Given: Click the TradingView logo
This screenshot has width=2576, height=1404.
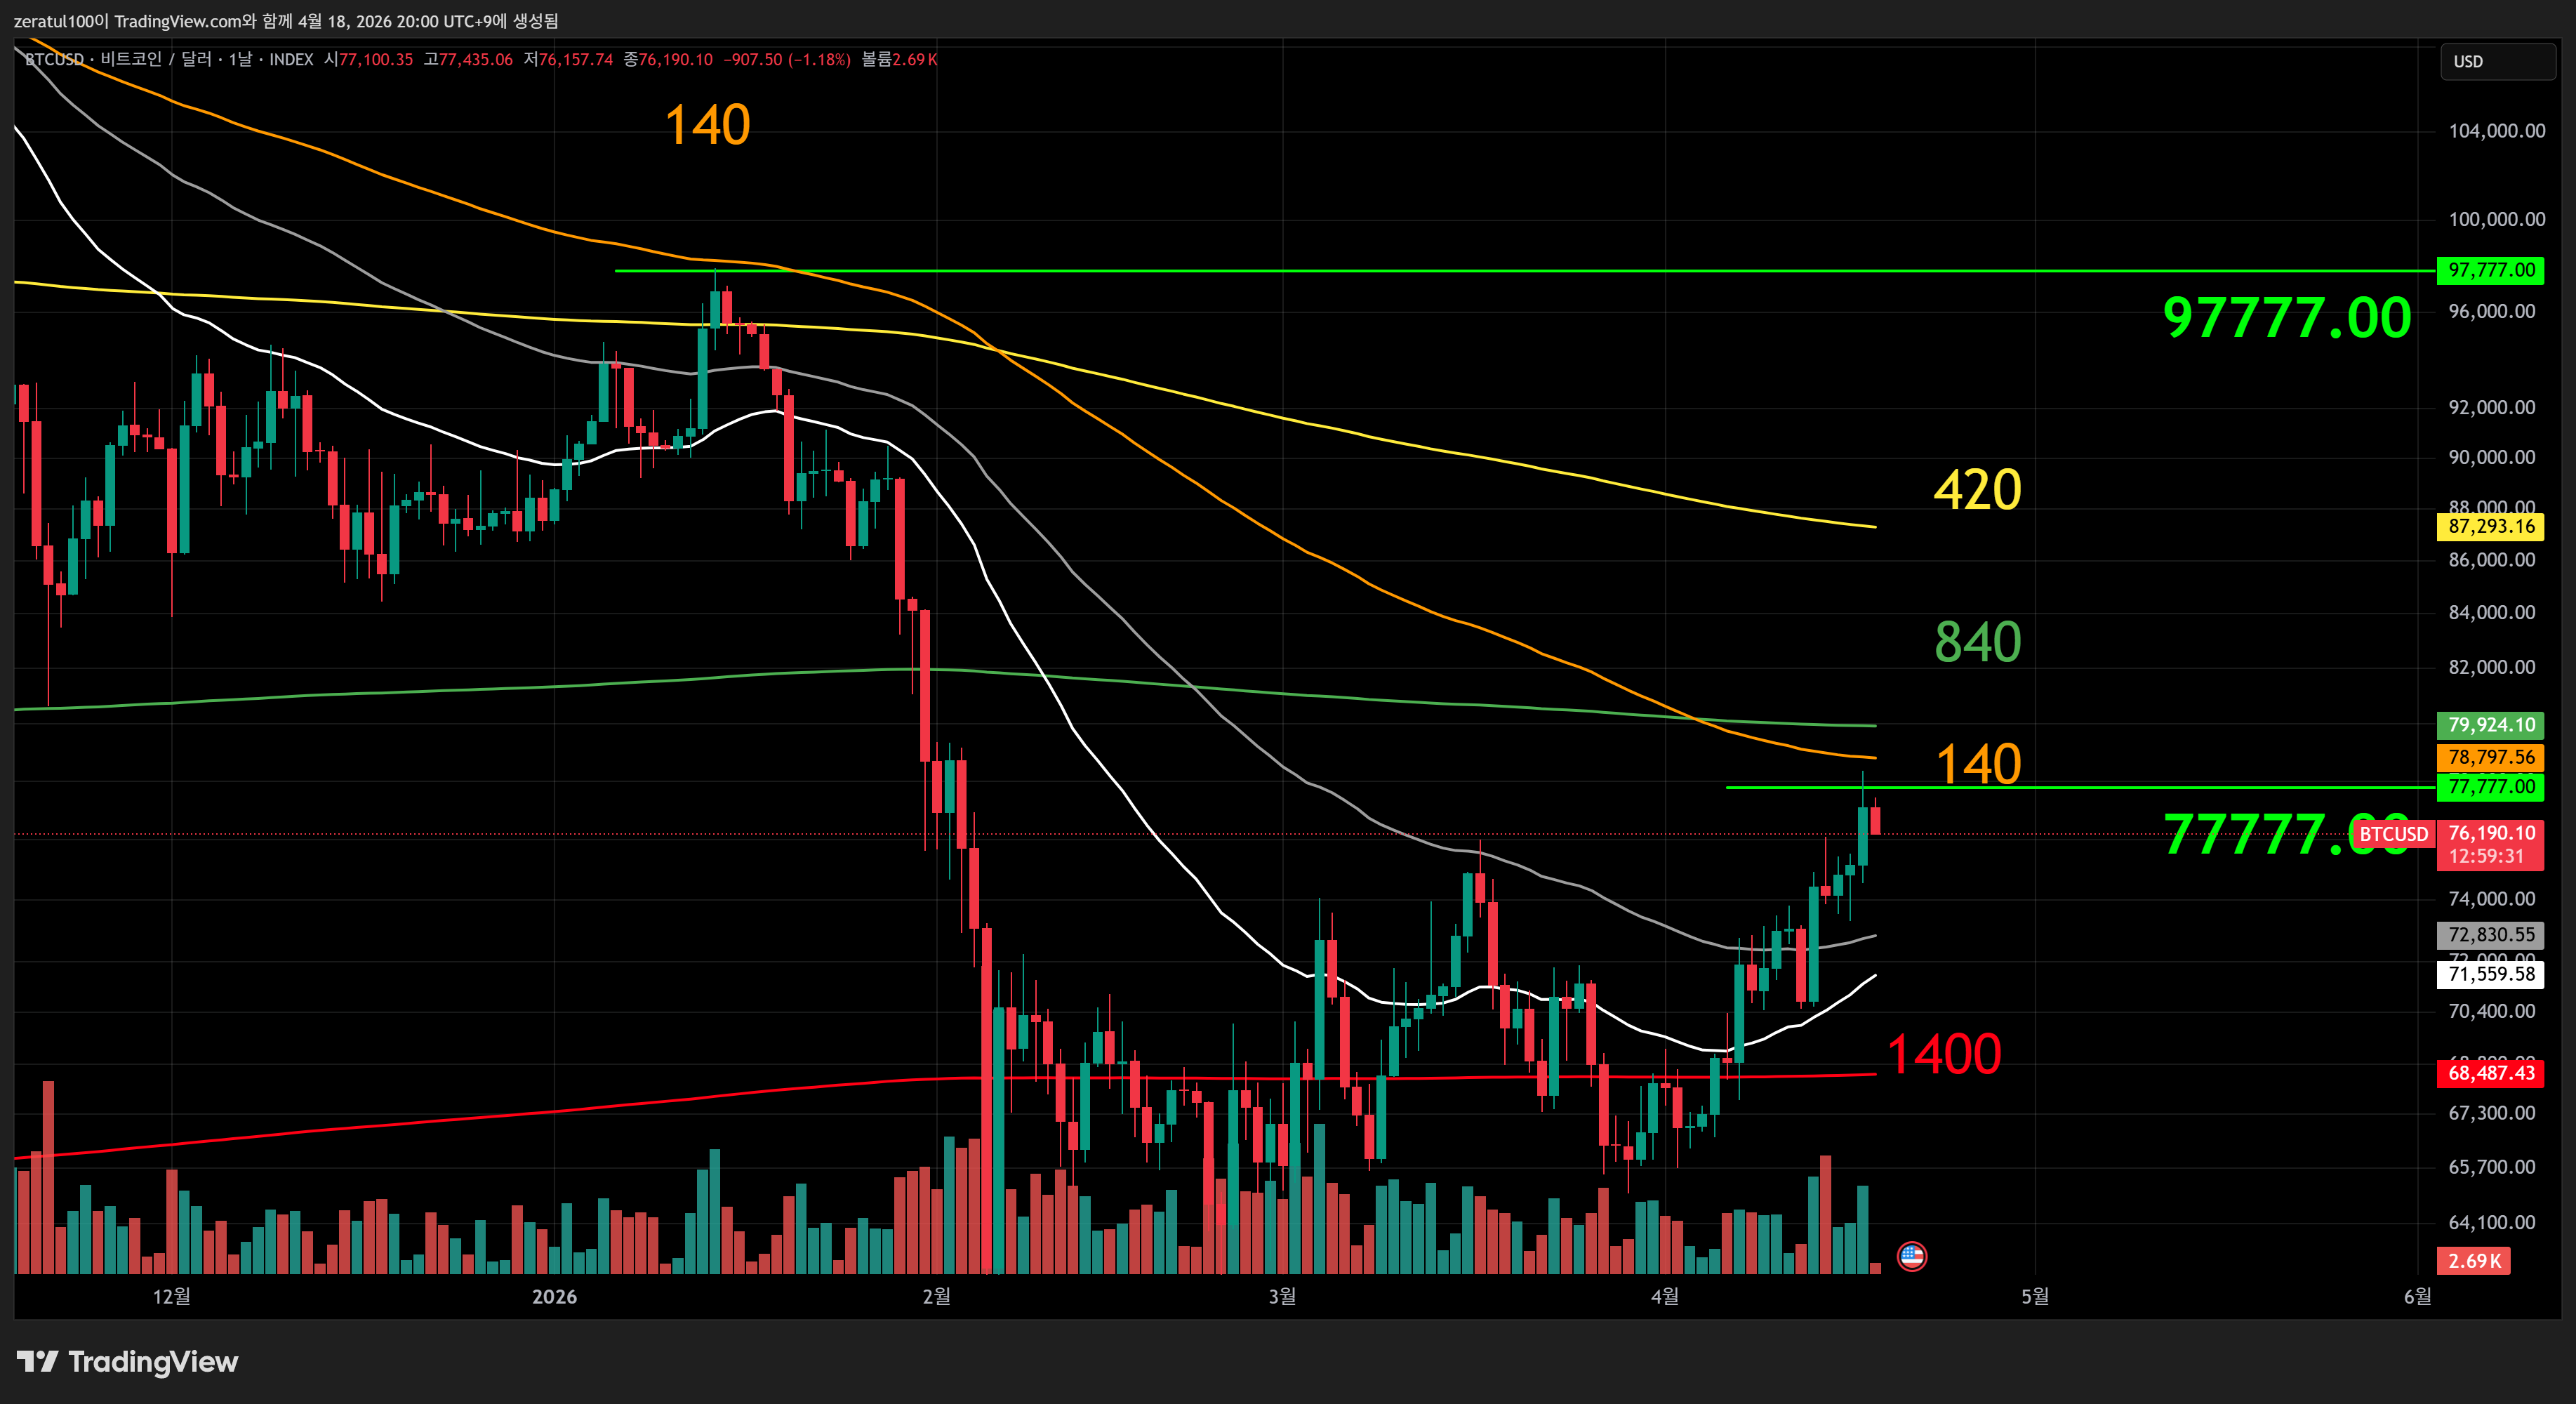Looking at the screenshot, I should [127, 1362].
